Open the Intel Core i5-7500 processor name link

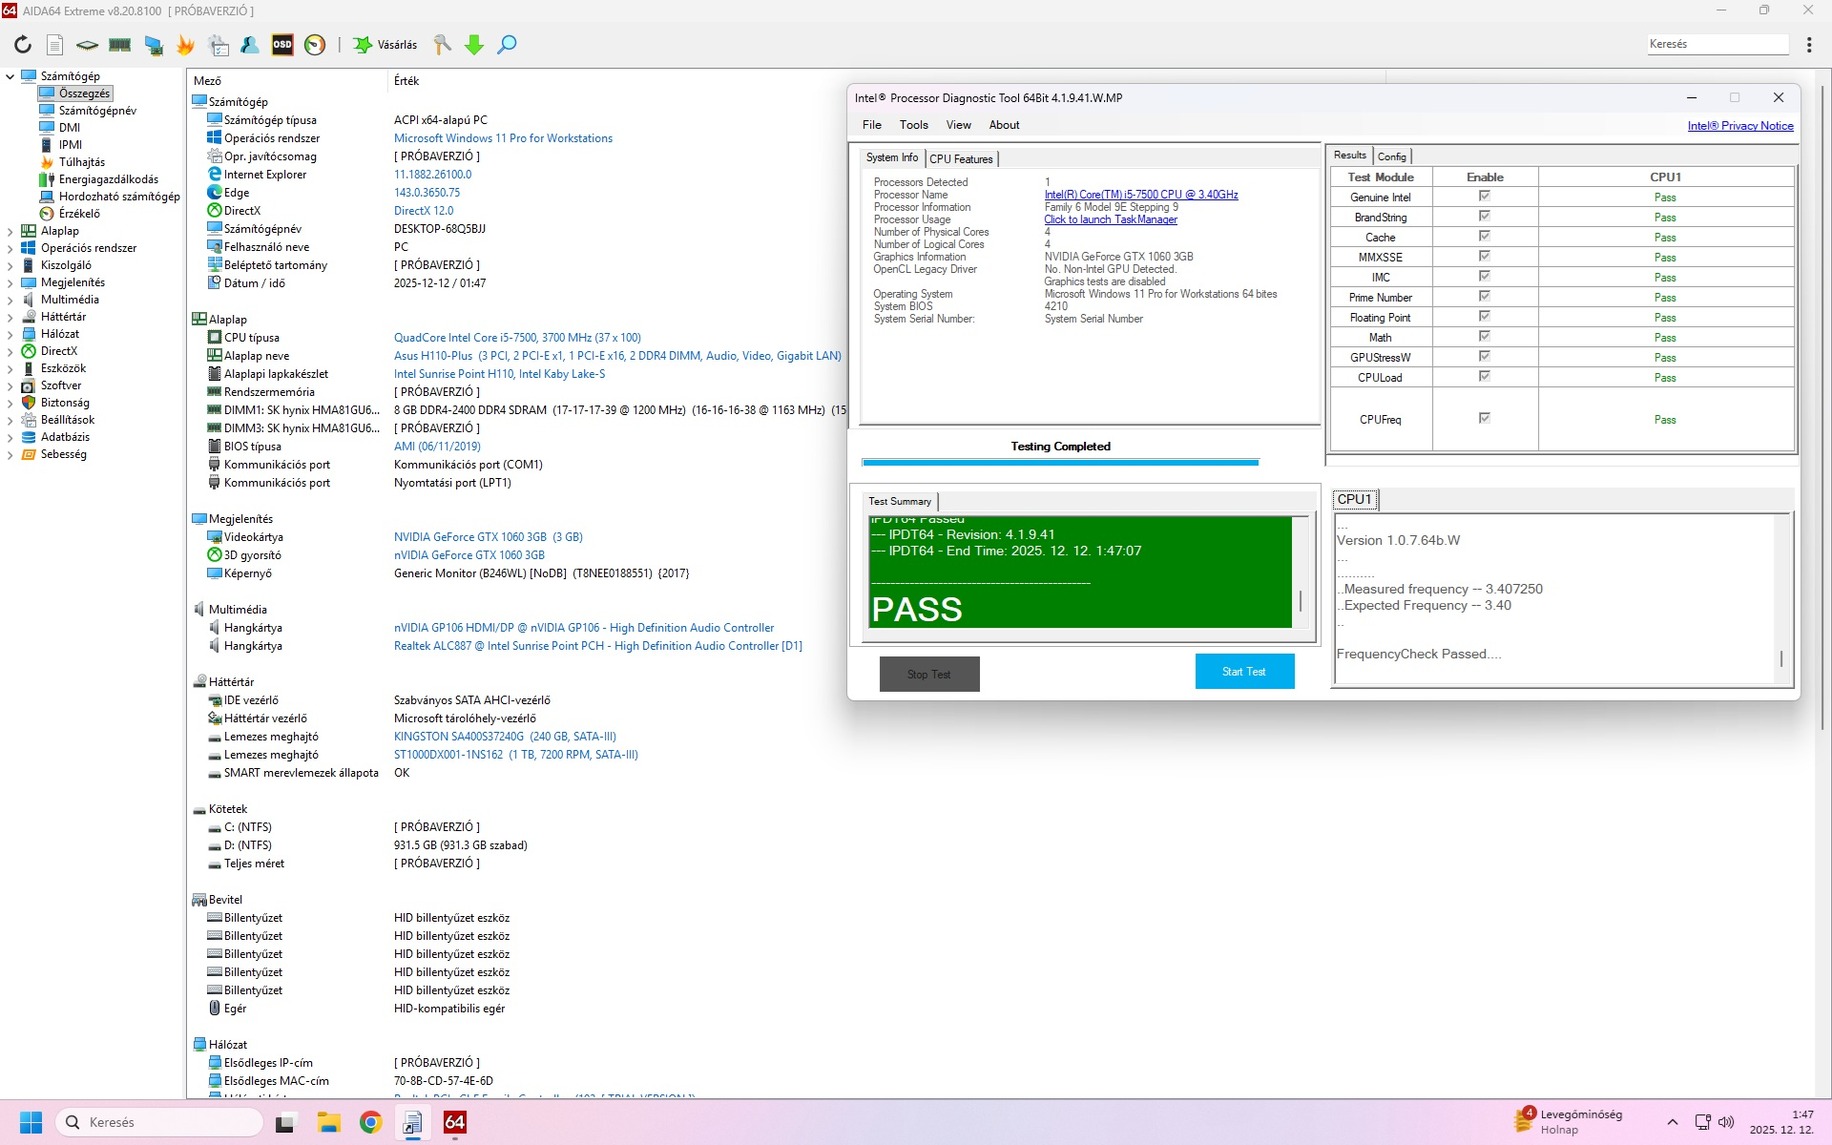coord(1141,195)
